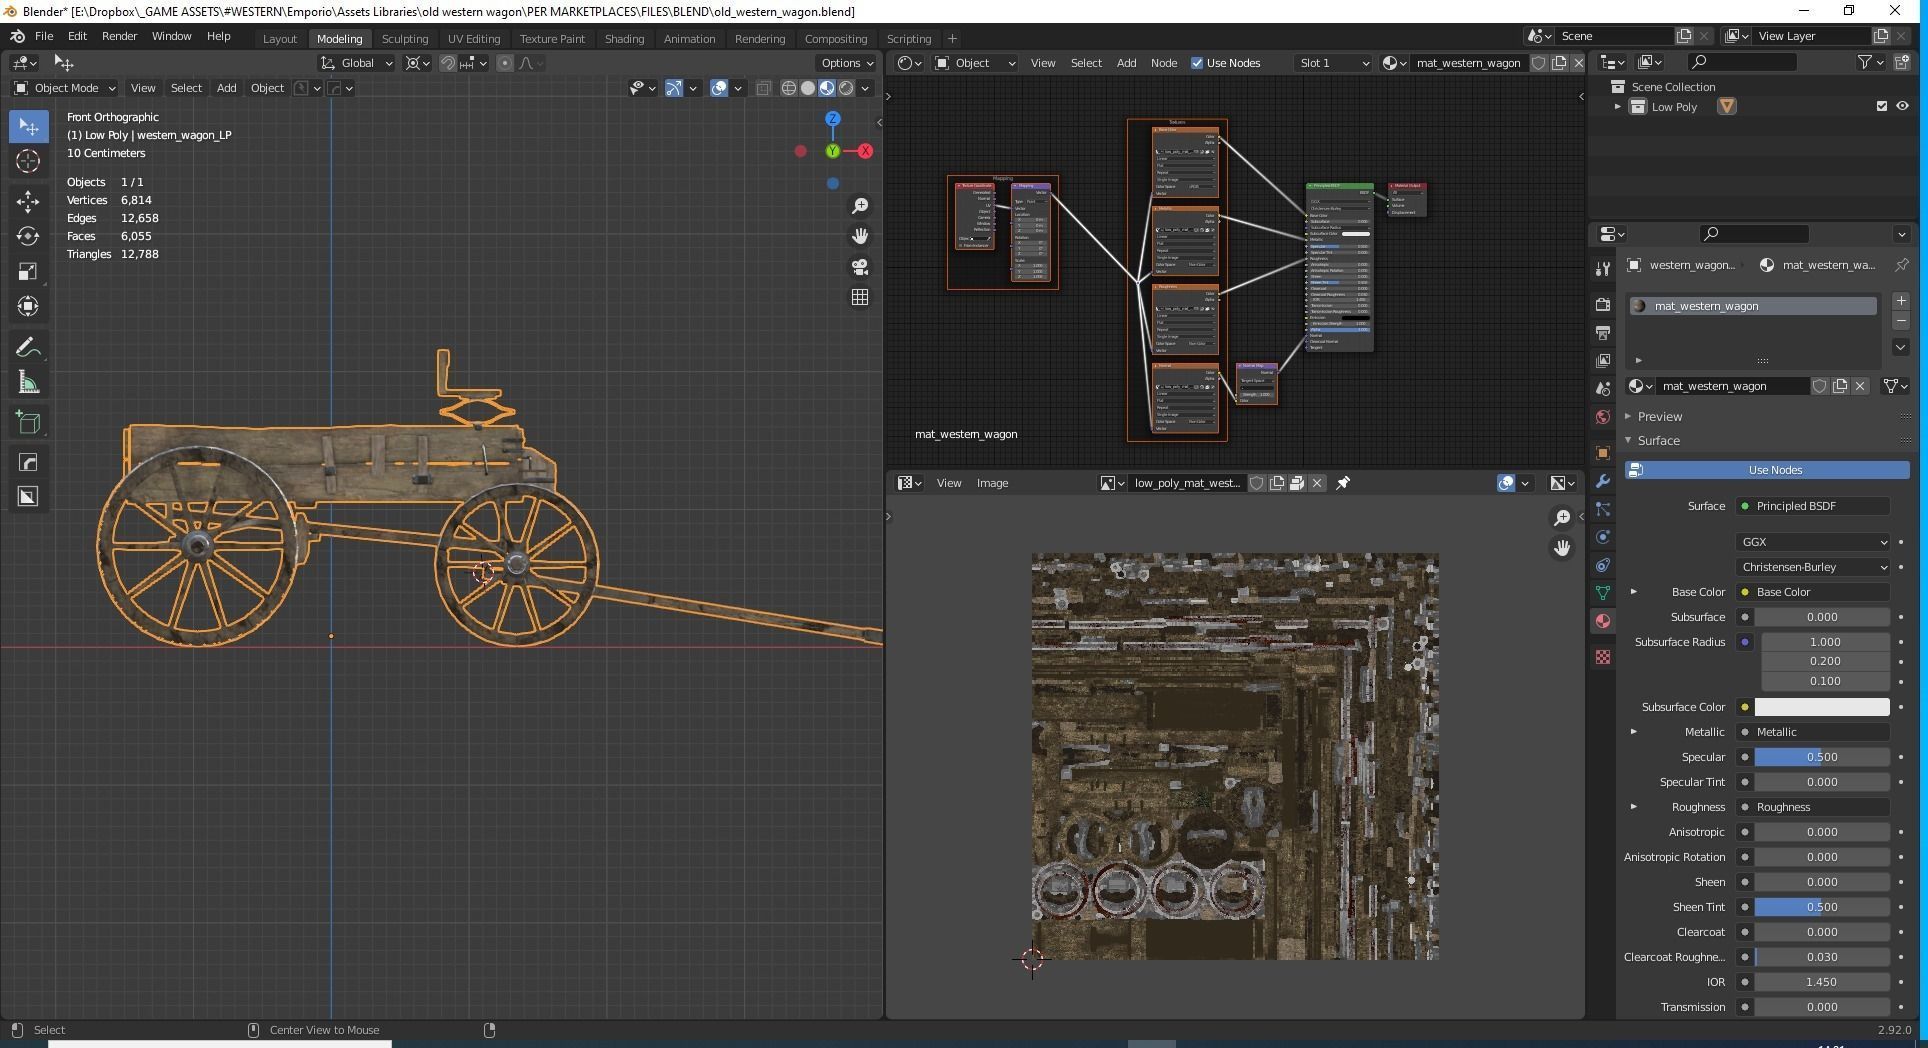Click the Add Cube tool
1928x1048 pixels.
[28, 422]
